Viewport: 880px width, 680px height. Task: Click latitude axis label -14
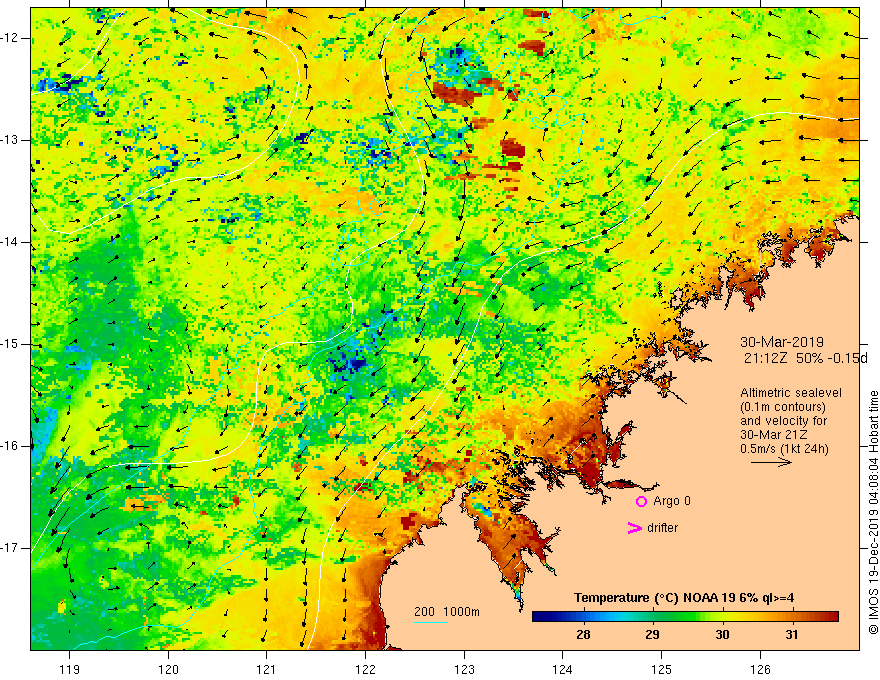[10, 242]
